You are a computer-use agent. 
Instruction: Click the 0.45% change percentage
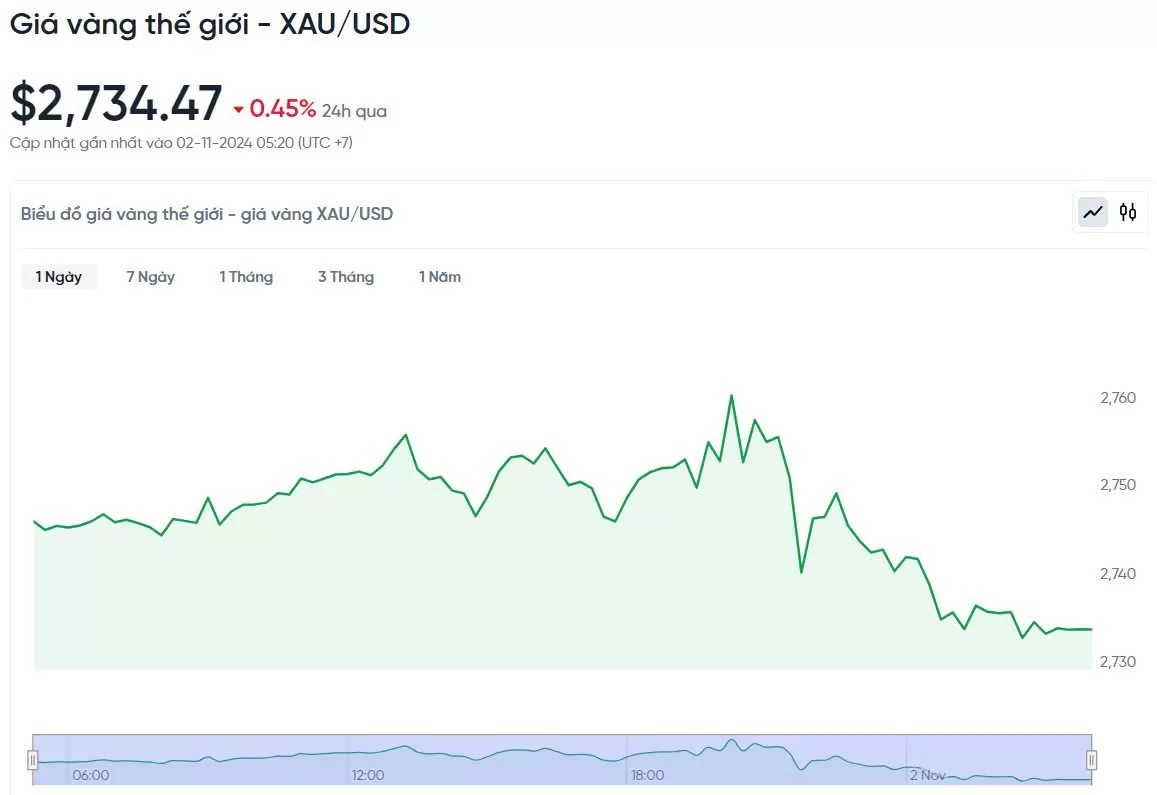(x=283, y=109)
